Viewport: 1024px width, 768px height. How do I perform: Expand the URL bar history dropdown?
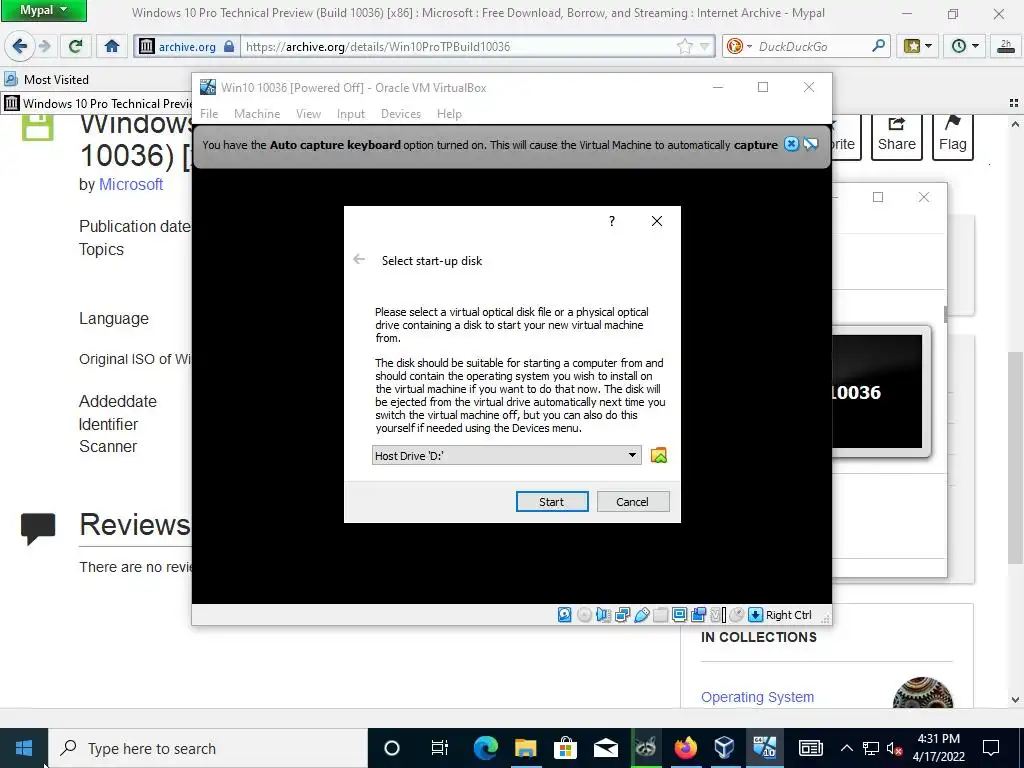705,46
